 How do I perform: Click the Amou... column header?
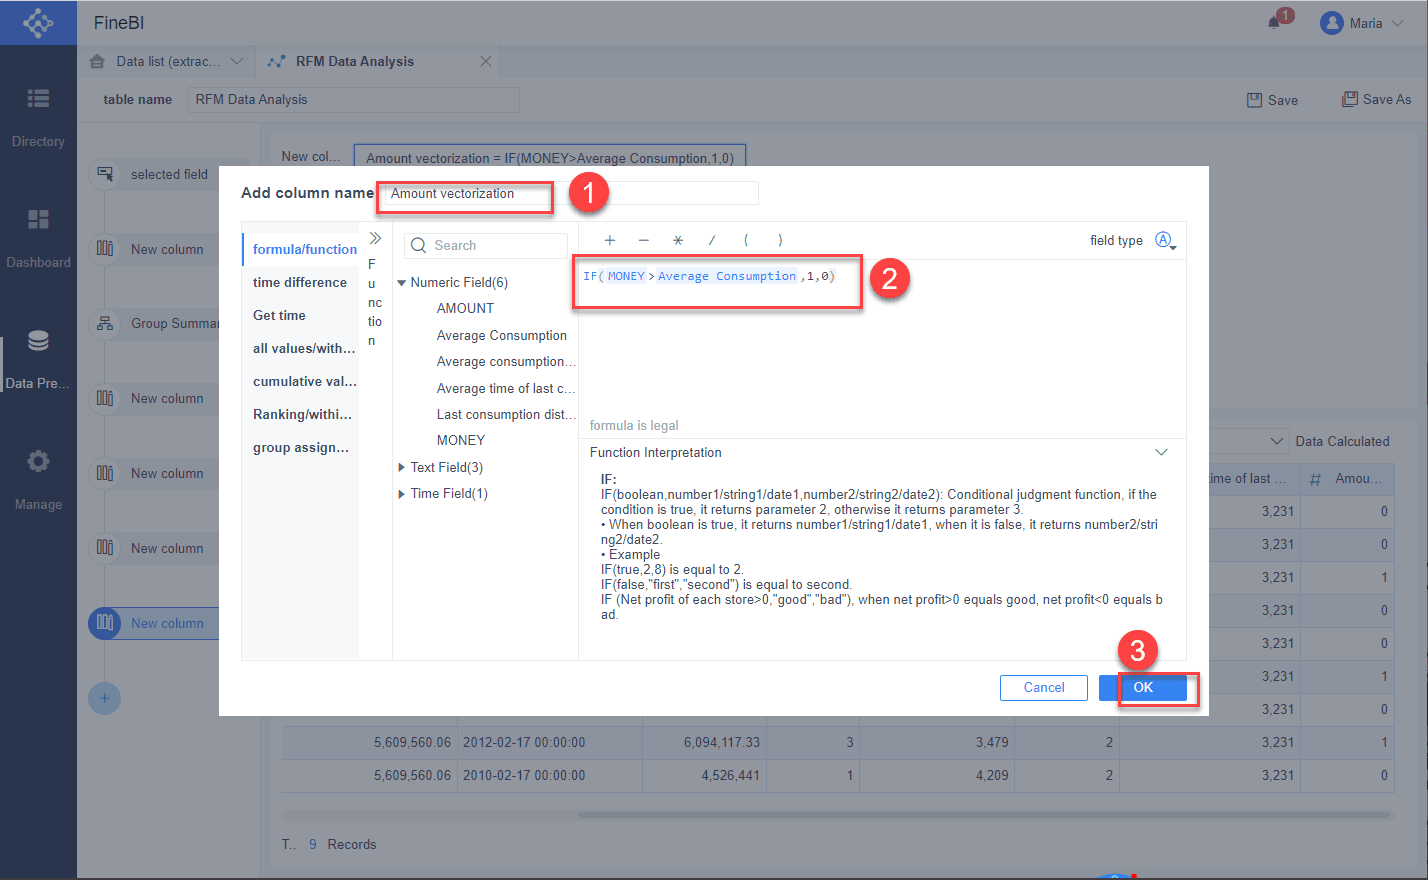[1348, 479]
